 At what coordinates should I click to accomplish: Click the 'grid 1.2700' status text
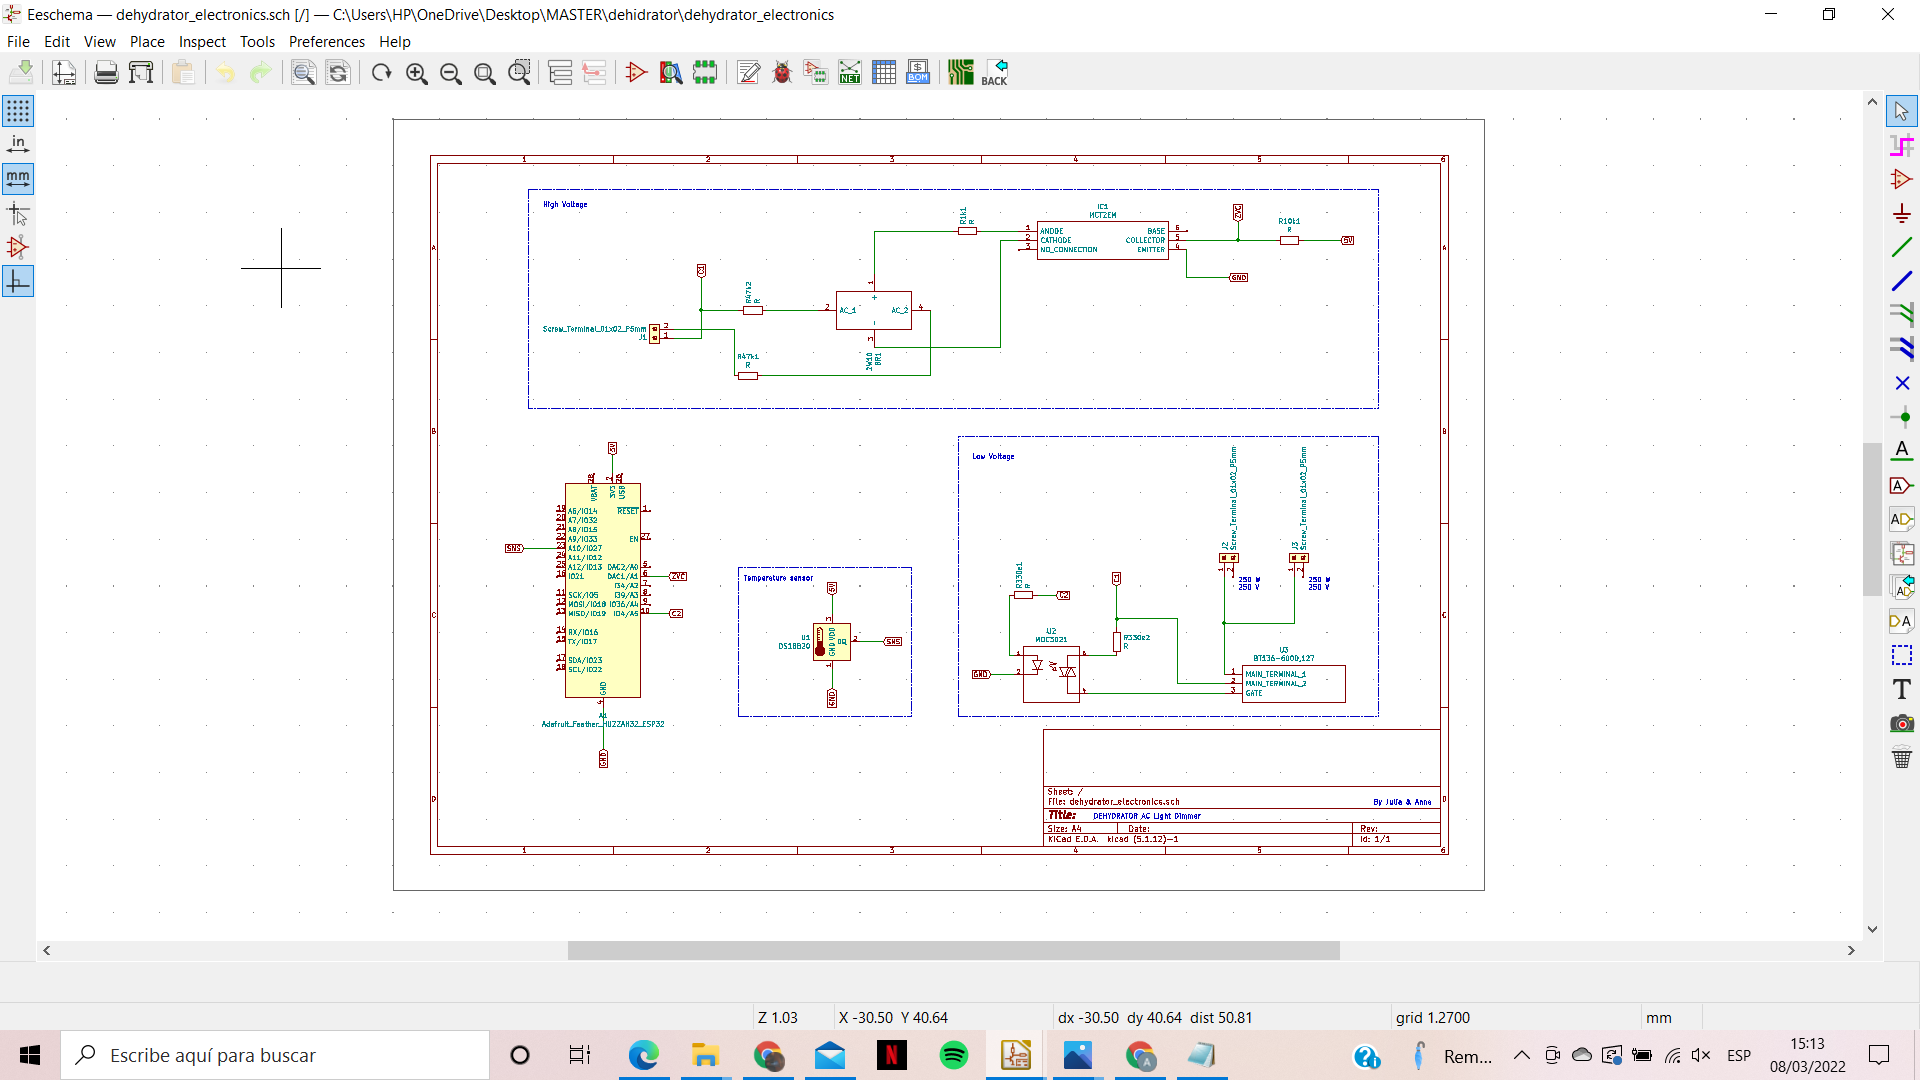coord(1433,1017)
